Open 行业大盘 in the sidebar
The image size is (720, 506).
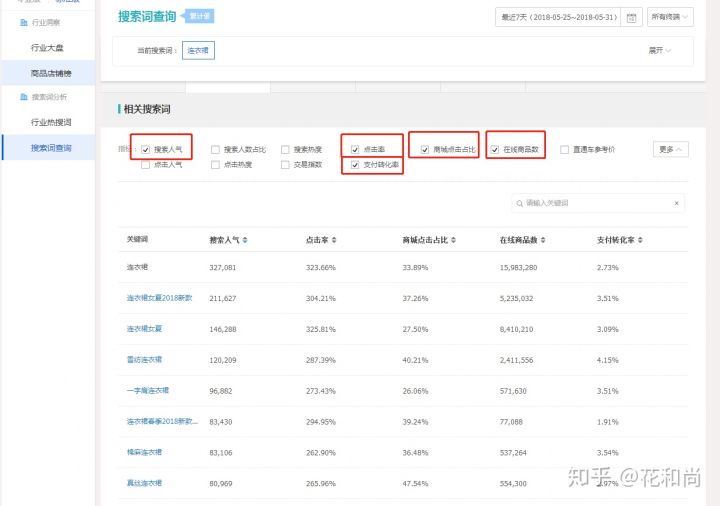50,46
